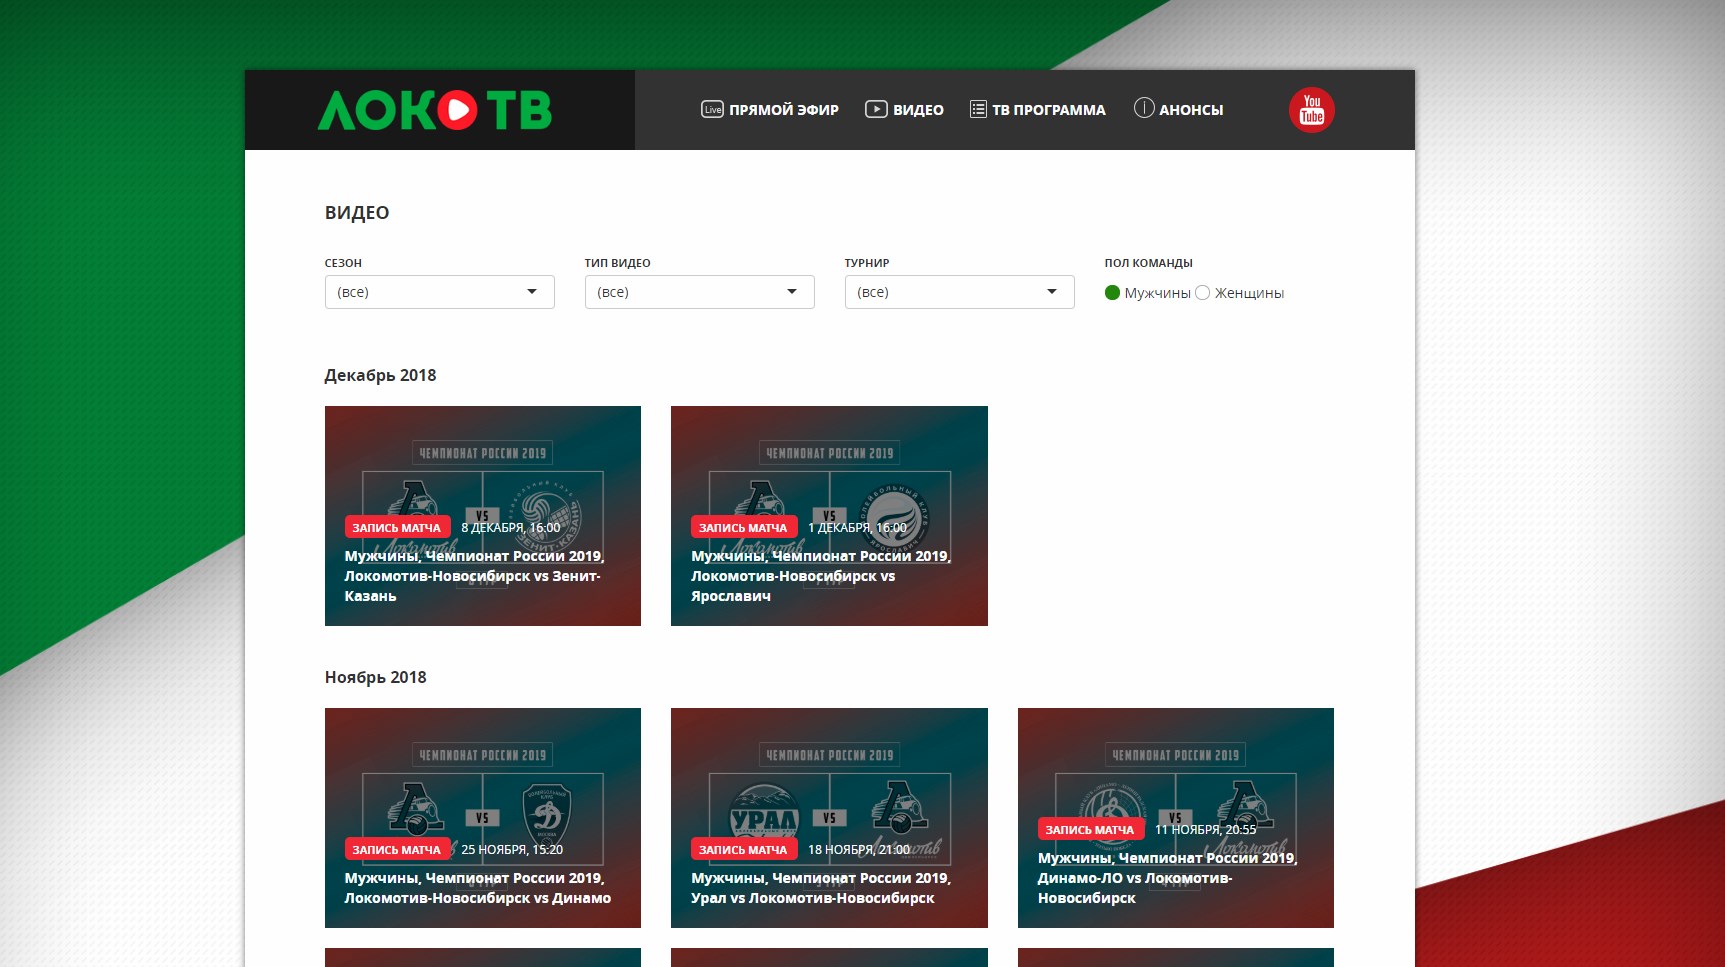This screenshot has width=1725, height=967.
Task: Click Запись матча badge on 18 ноября card
Action: (x=743, y=849)
